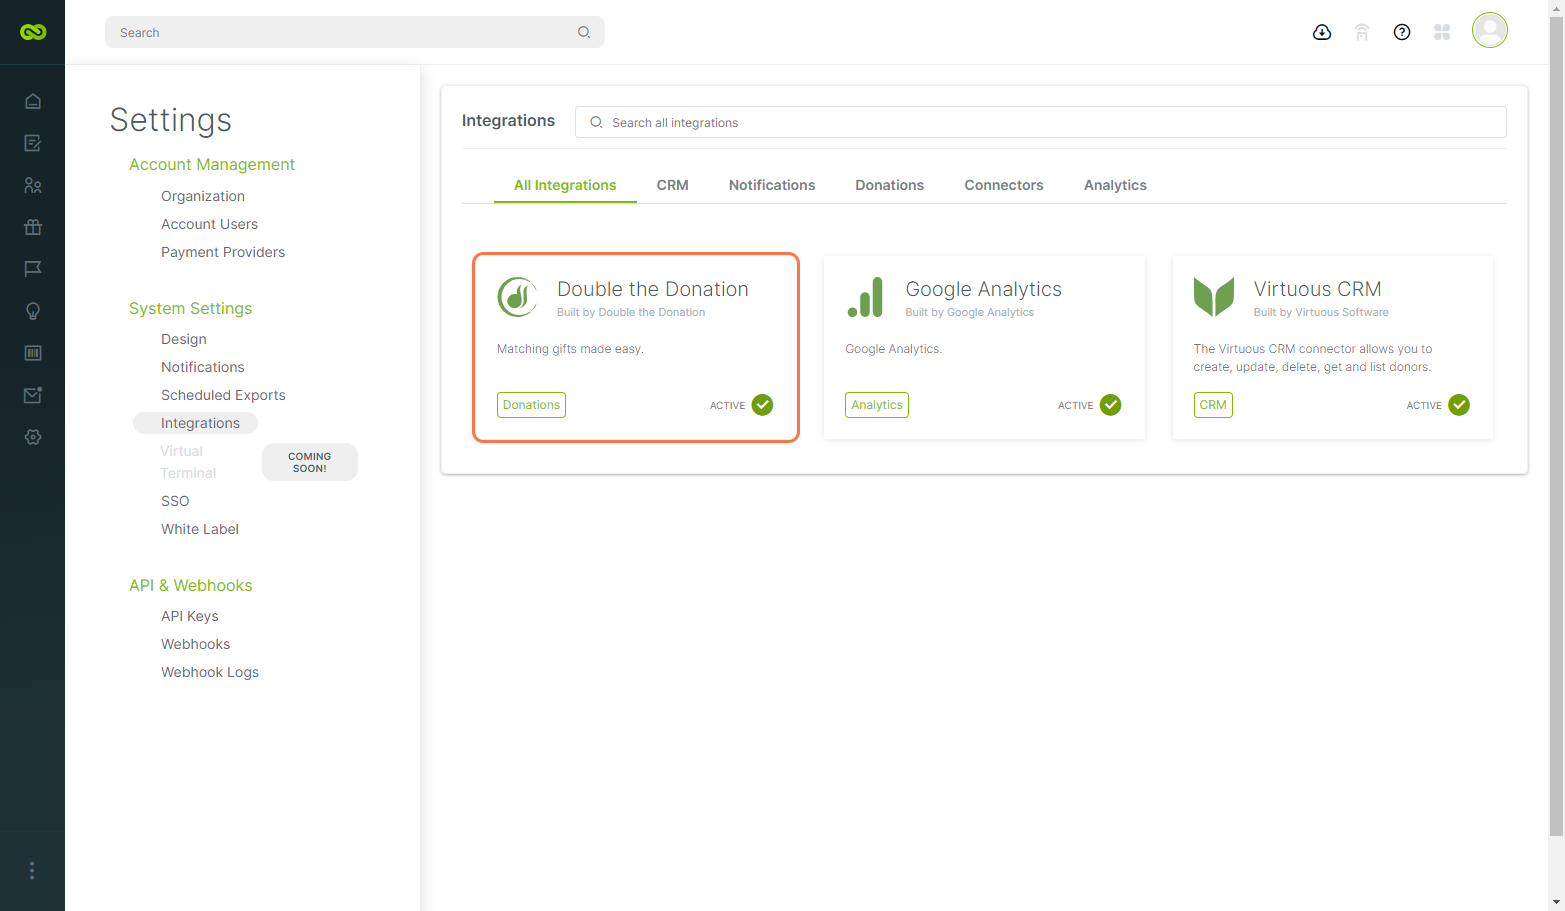The image size is (1565, 911).
Task: Open the Google Analytics card title
Action: pyautogui.click(x=984, y=289)
